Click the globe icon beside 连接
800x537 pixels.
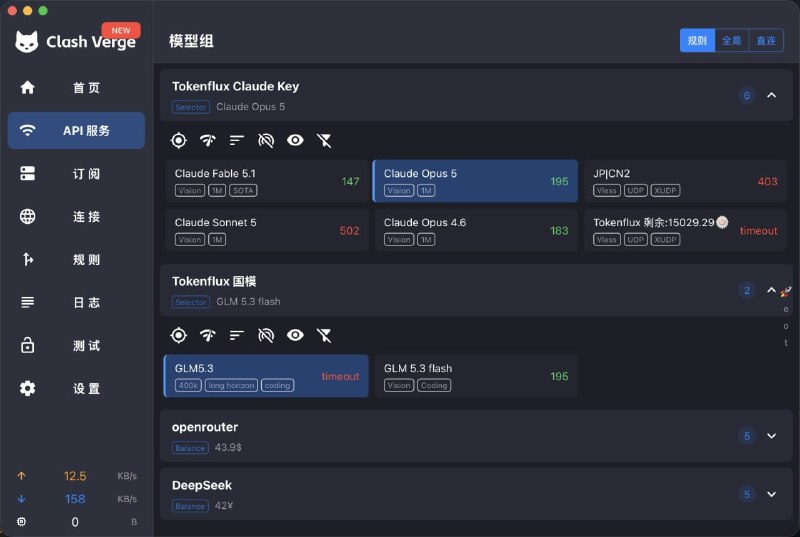[28, 216]
